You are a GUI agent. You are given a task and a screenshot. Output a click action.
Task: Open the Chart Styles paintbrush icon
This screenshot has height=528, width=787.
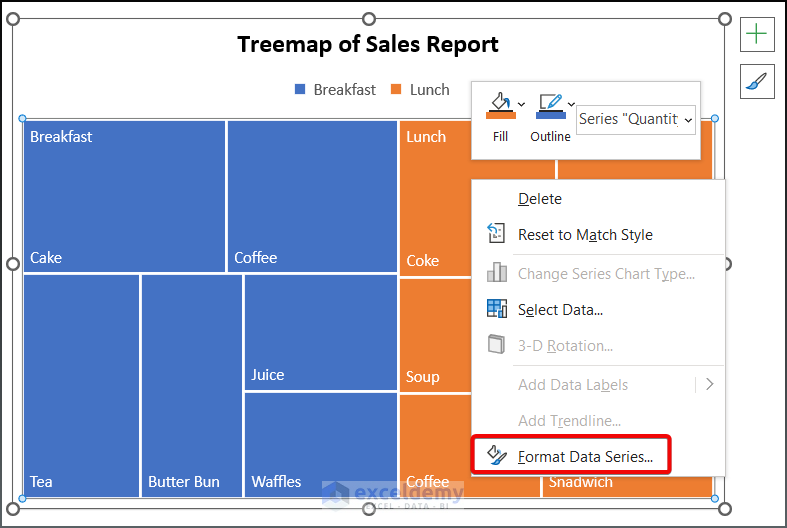(757, 81)
